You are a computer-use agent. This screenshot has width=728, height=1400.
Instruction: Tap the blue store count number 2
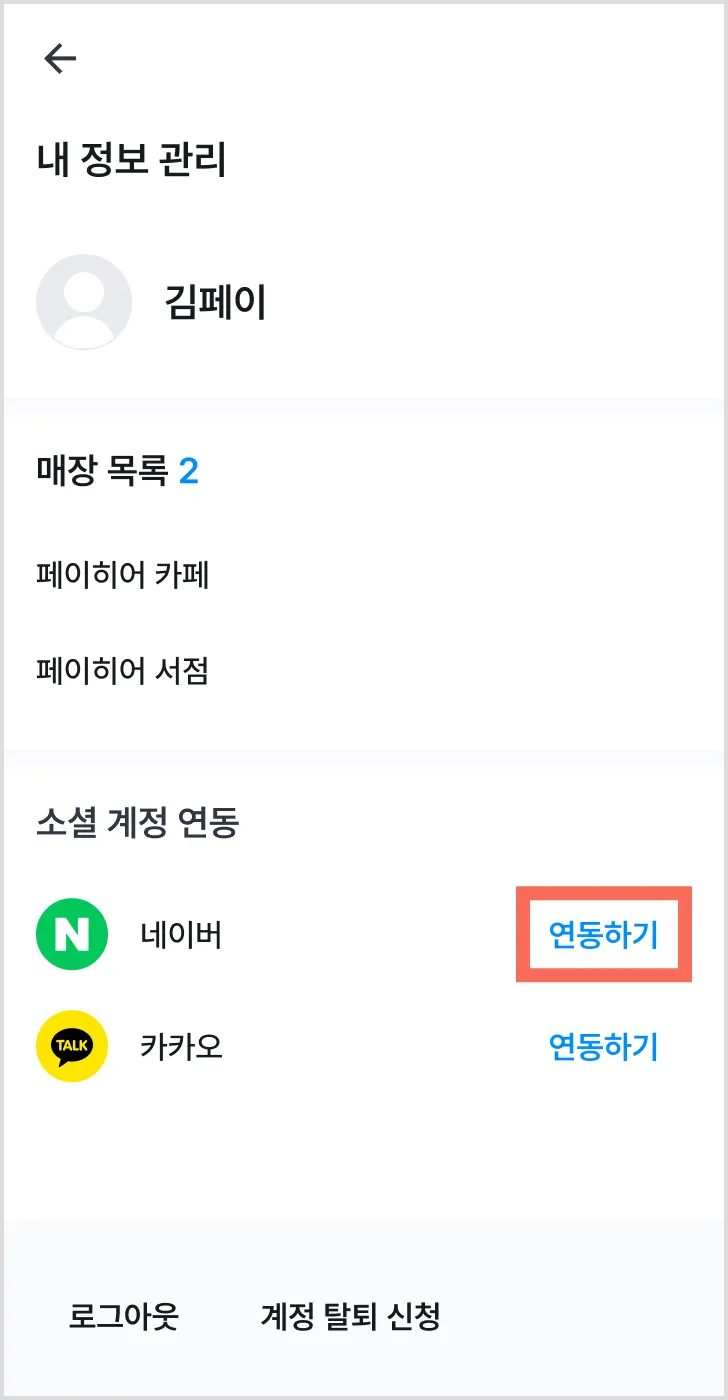pos(189,470)
